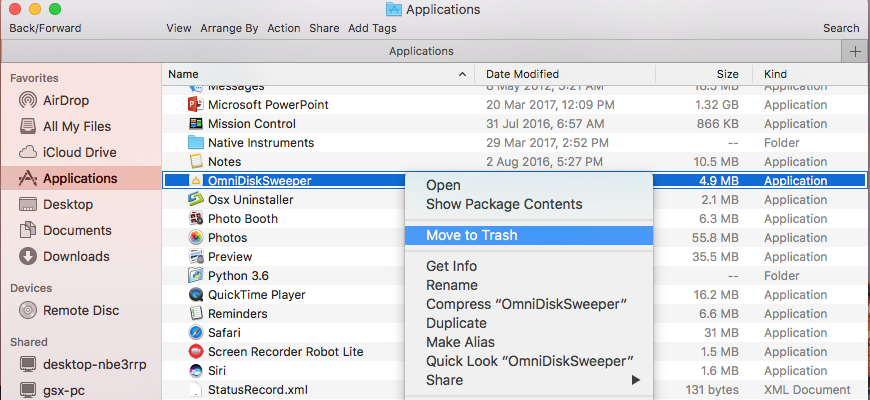Viewport: 870px width, 400px height.
Task: Click the Preview app icon
Action: tap(196, 257)
